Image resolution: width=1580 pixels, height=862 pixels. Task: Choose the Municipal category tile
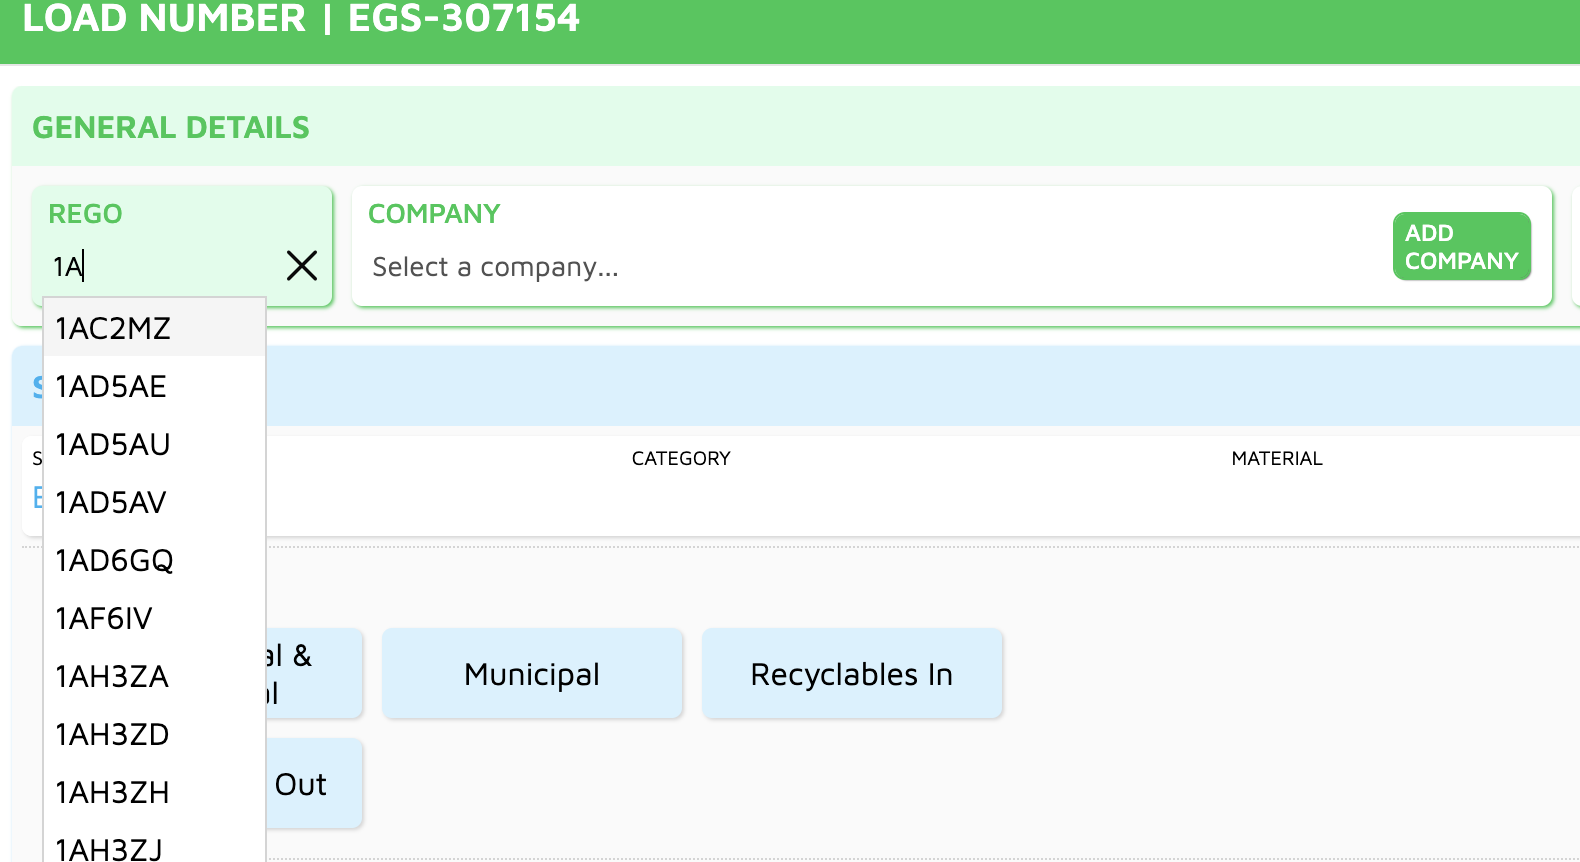point(532,674)
